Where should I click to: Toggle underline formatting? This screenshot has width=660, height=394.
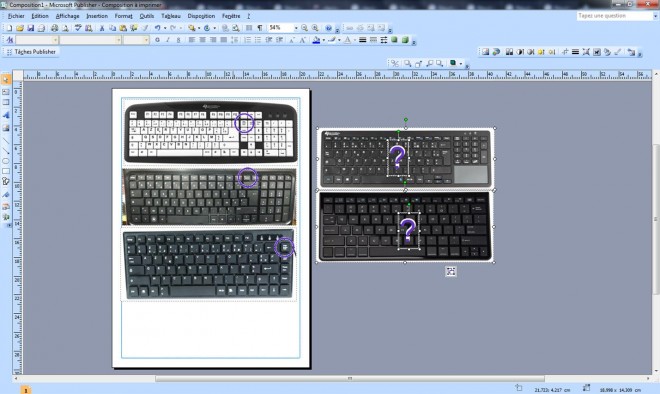(178, 40)
